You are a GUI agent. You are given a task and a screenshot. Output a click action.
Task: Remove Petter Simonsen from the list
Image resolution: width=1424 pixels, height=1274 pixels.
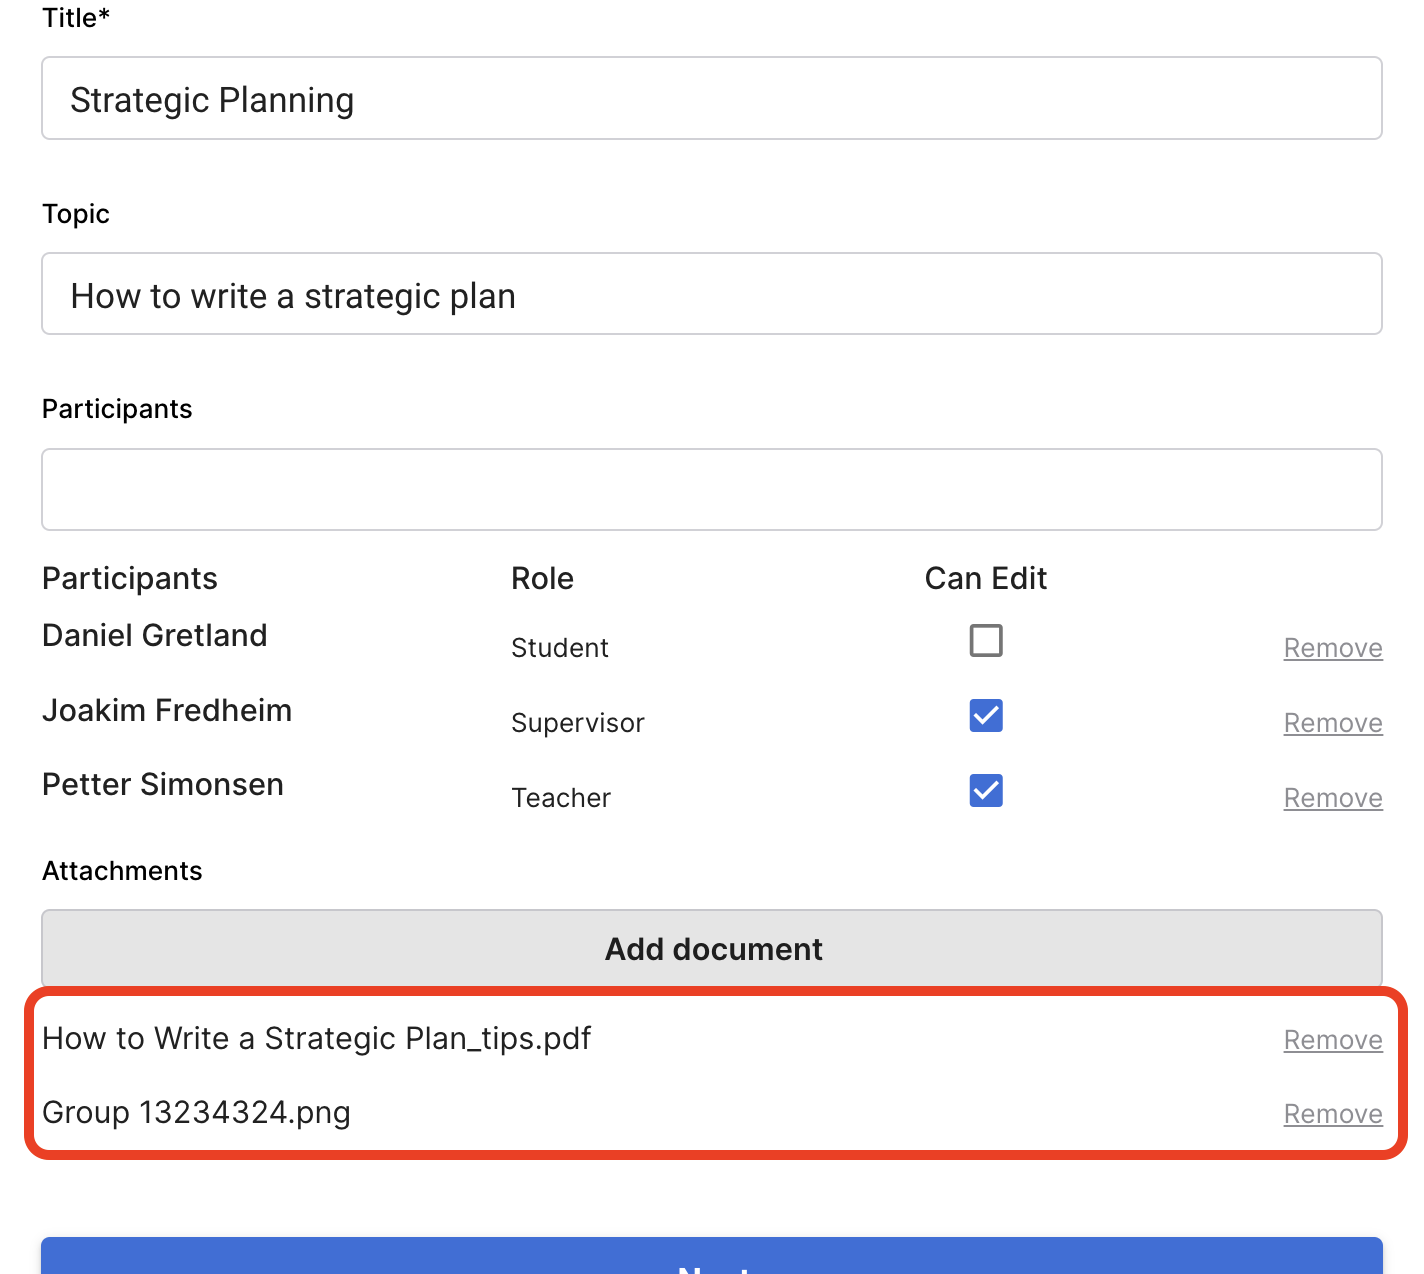click(1332, 798)
